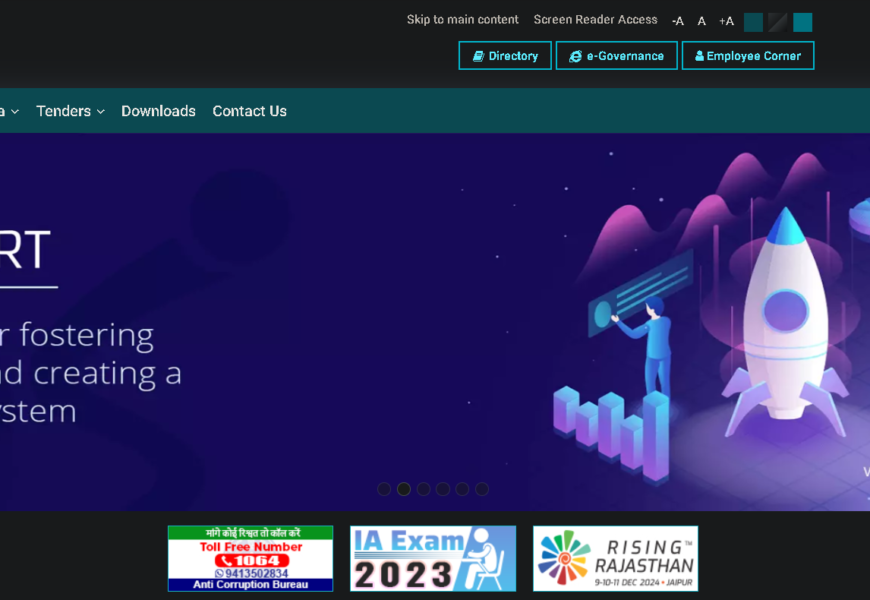Open Employee Corner with person icon
This screenshot has width=870, height=600.
pos(748,56)
